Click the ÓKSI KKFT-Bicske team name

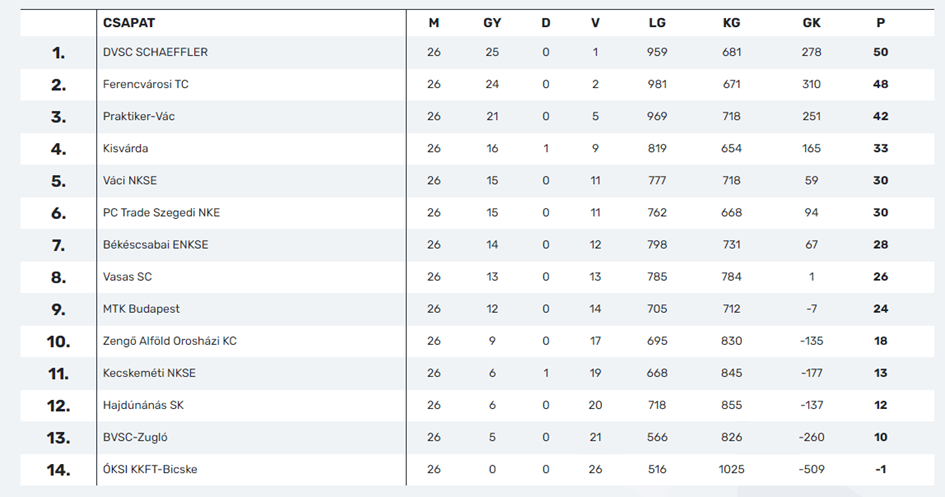150,469
